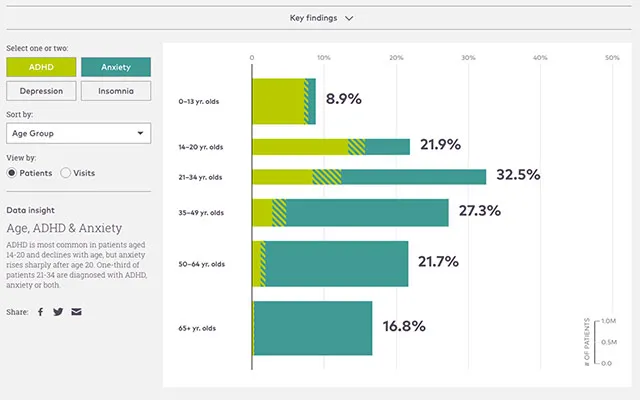Select the Depression condition button
Viewport: 640px width, 400px height.
(x=41, y=91)
